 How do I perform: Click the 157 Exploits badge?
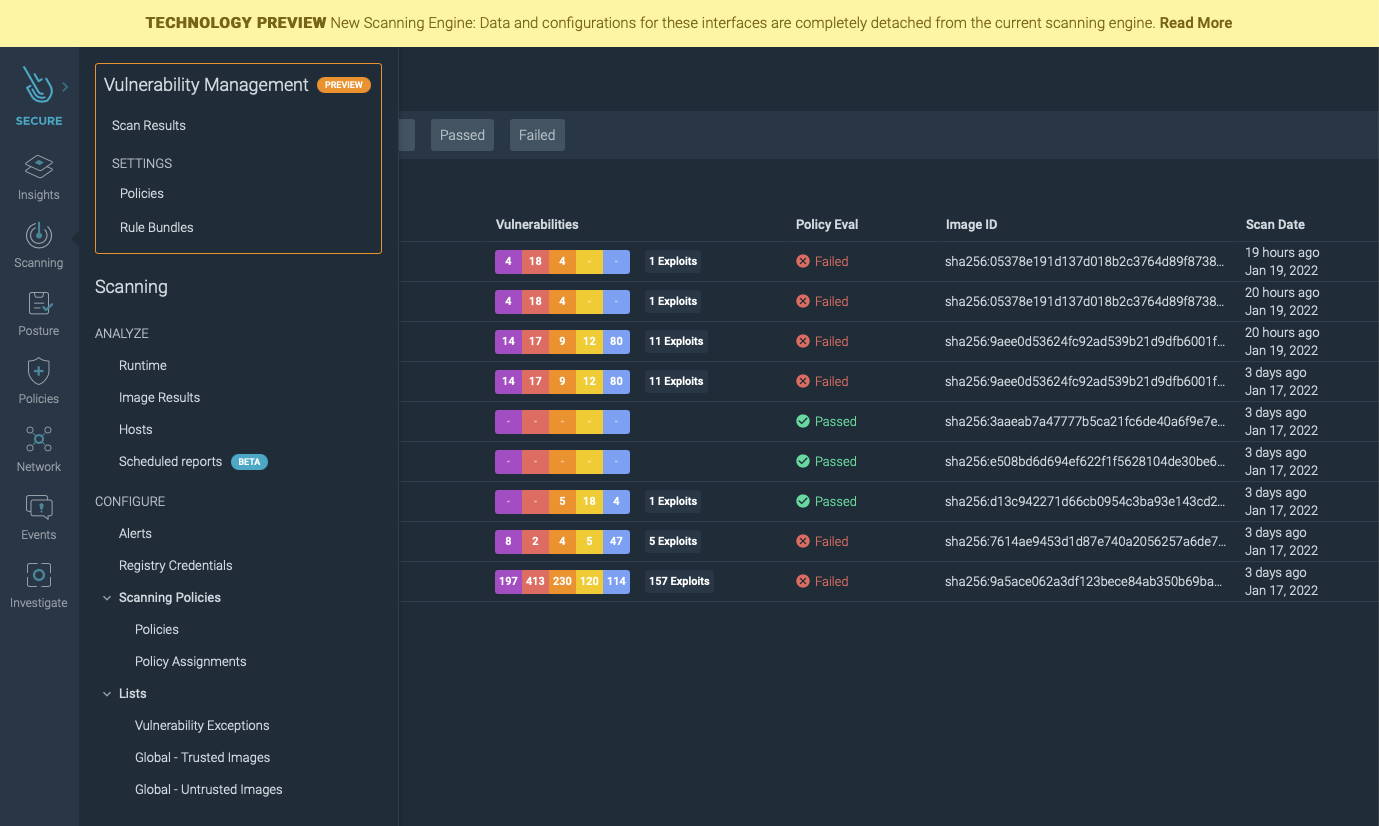point(679,581)
